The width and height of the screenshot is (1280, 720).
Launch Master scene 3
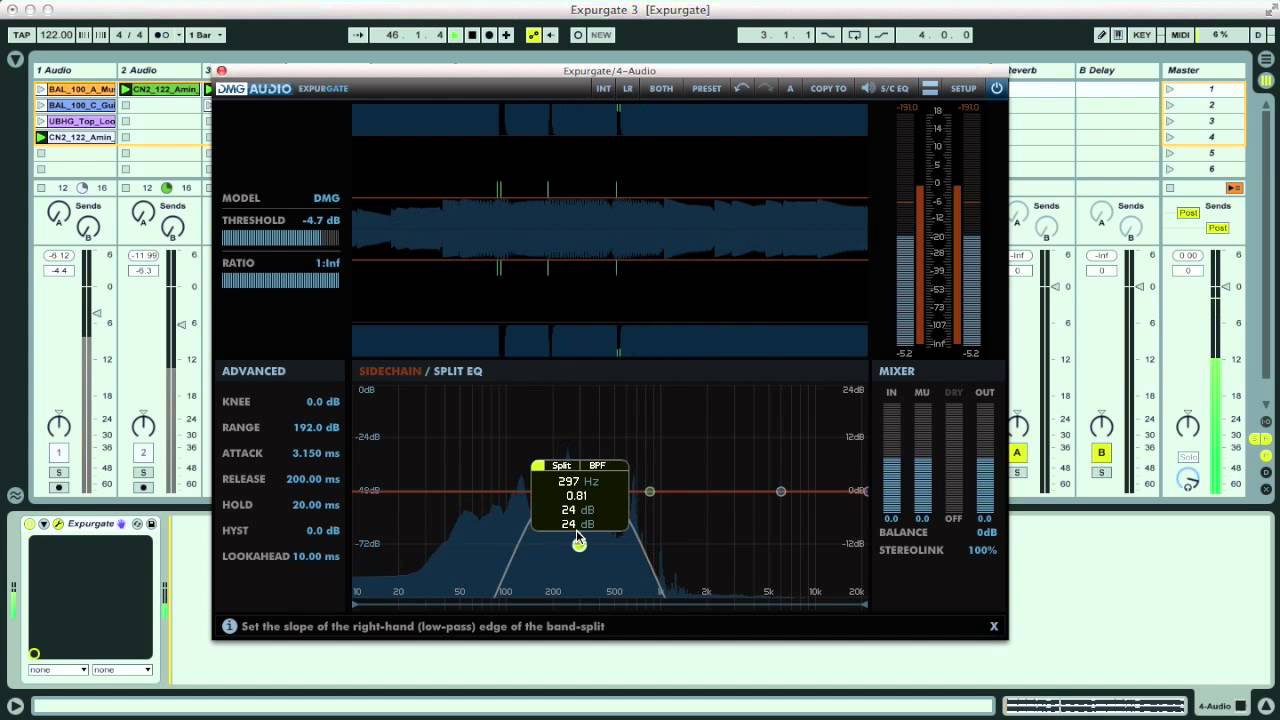(x=1169, y=121)
